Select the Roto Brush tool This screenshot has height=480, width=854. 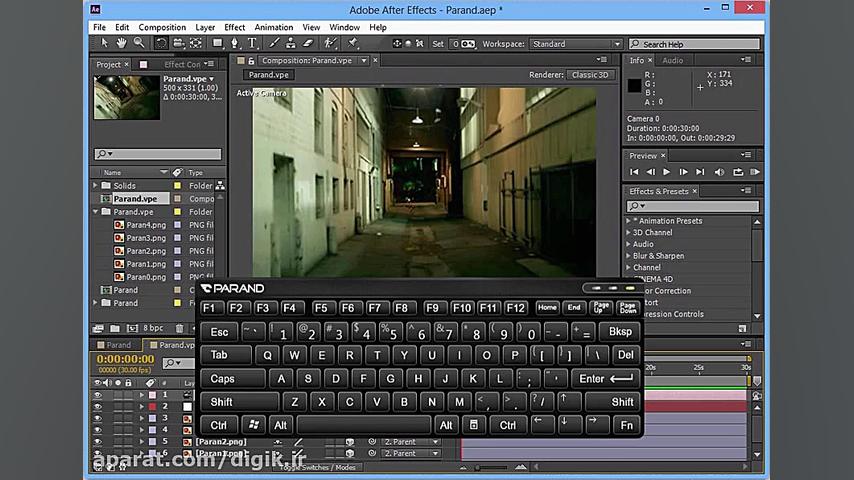tap(330, 43)
